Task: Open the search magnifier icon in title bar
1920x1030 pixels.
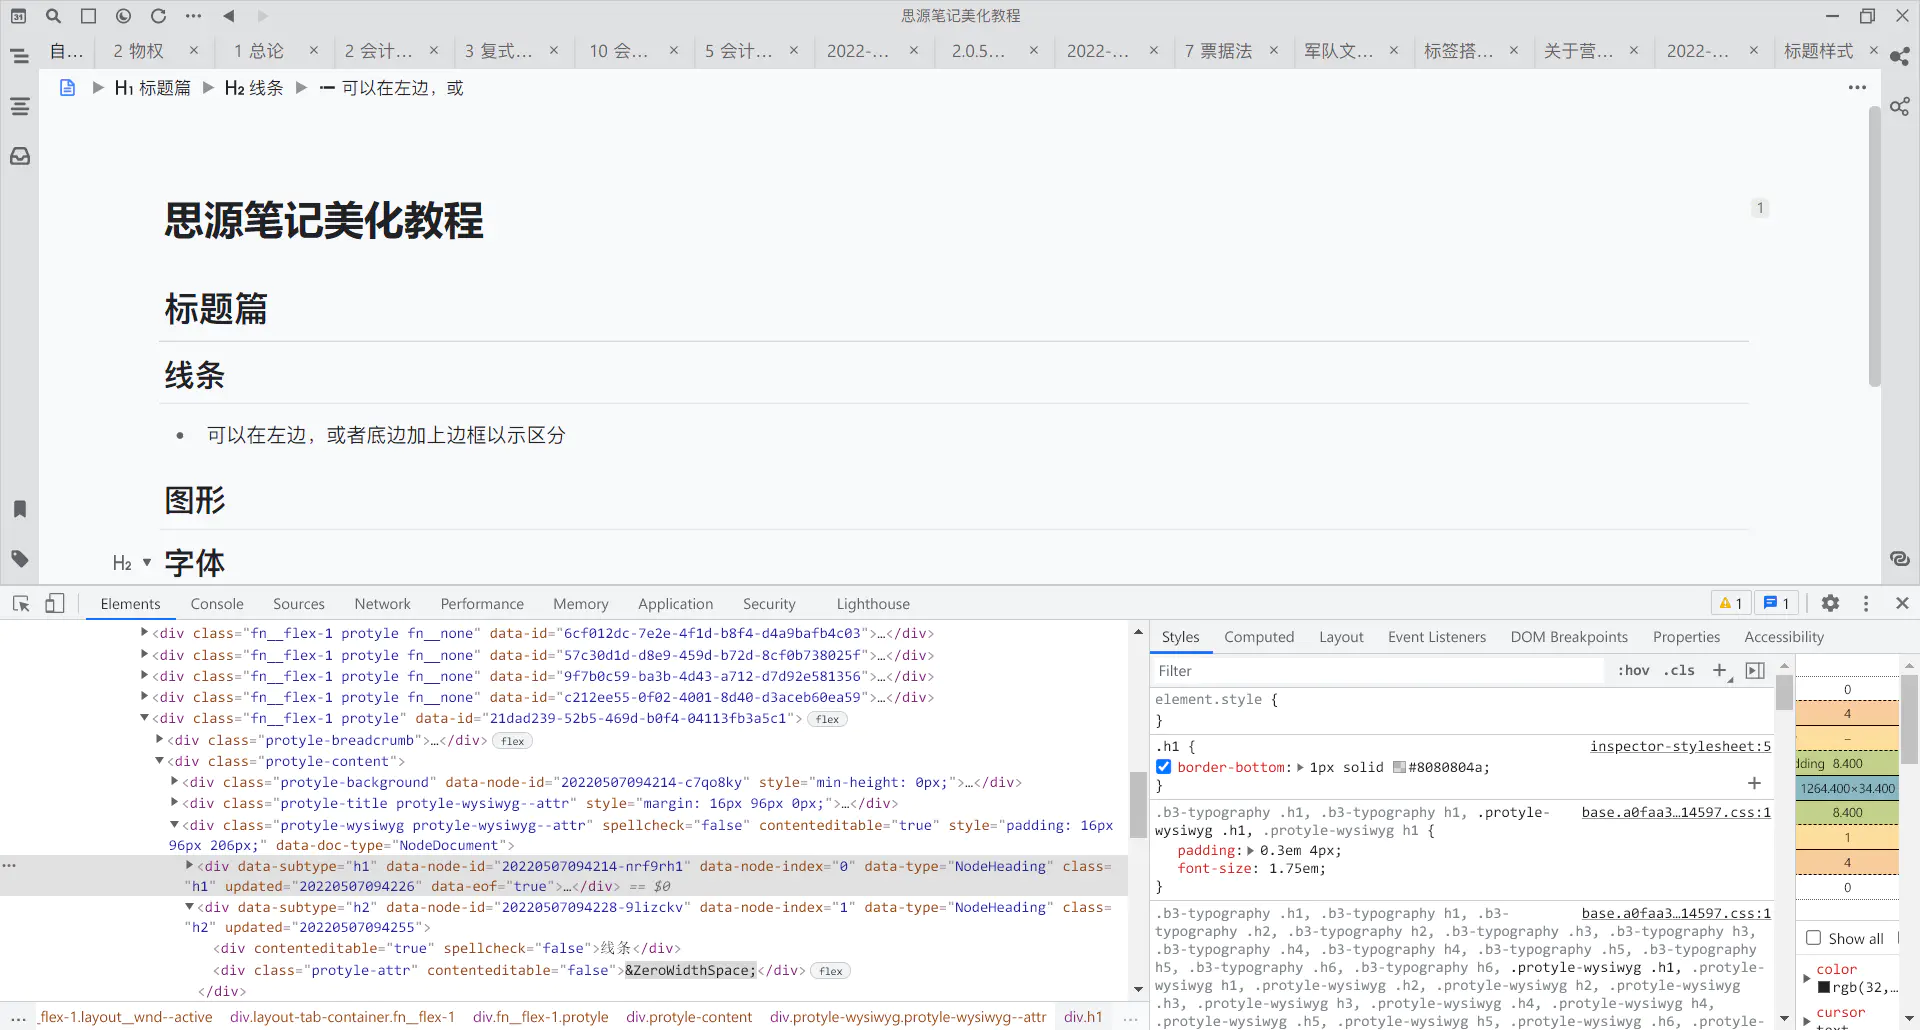Action: tap(54, 16)
